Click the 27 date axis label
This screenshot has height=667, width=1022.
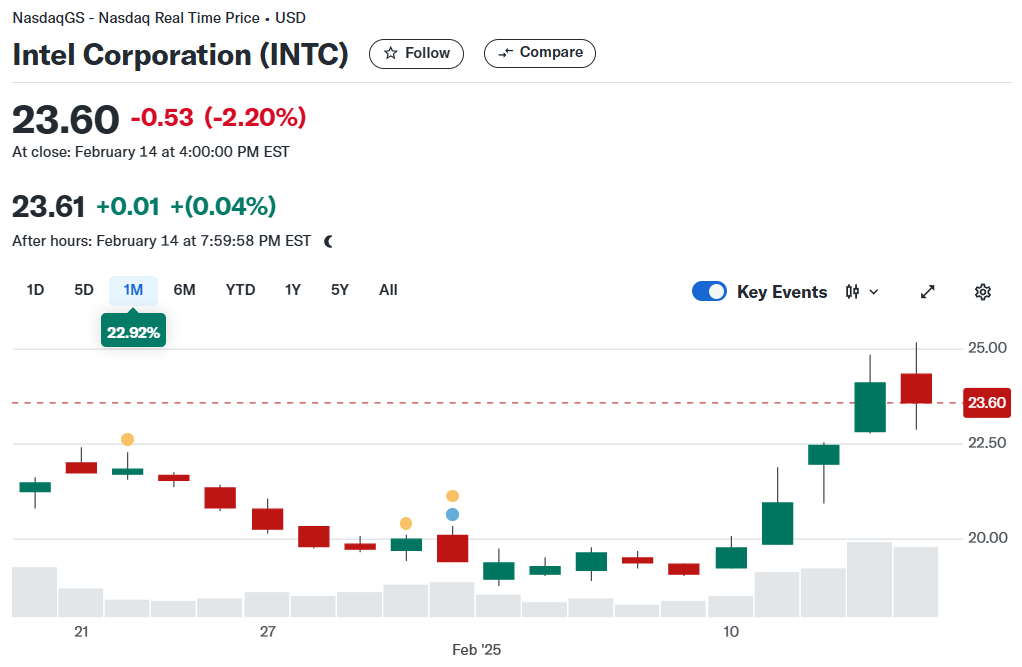tap(268, 632)
